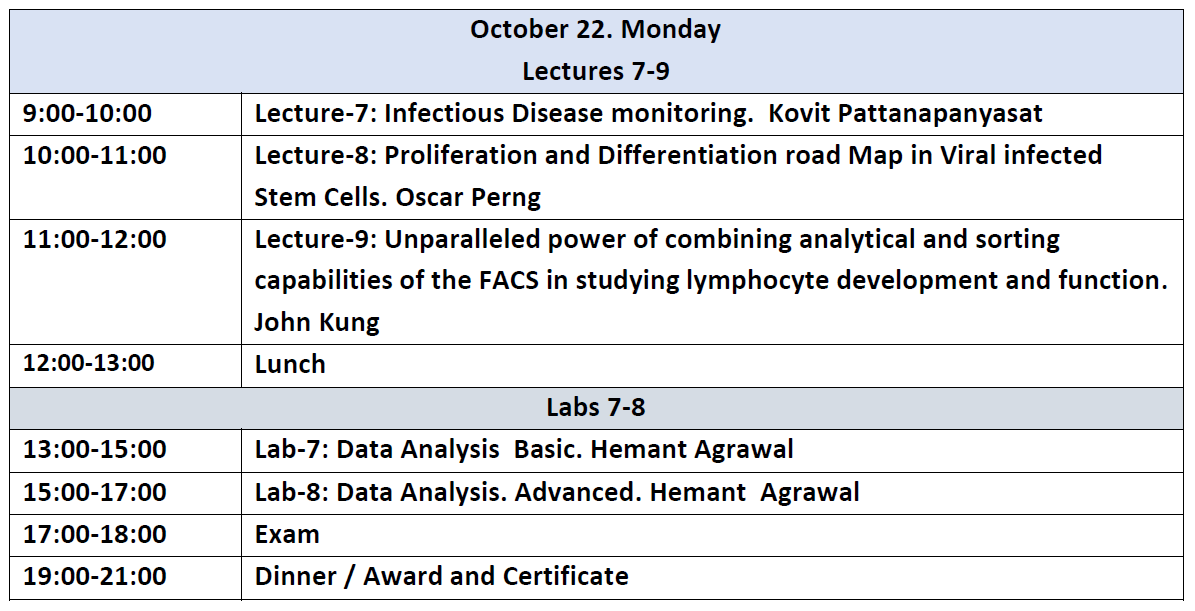Select Lab-7 Data Analysis Basic row
Viewport: 1195px width, 611px height.
(524, 450)
